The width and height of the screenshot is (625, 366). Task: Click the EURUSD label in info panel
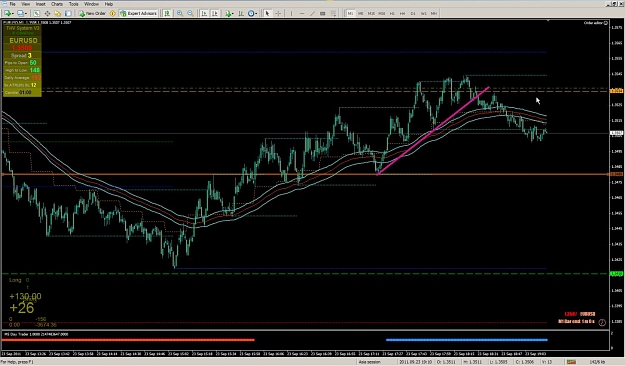(x=23, y=41)
